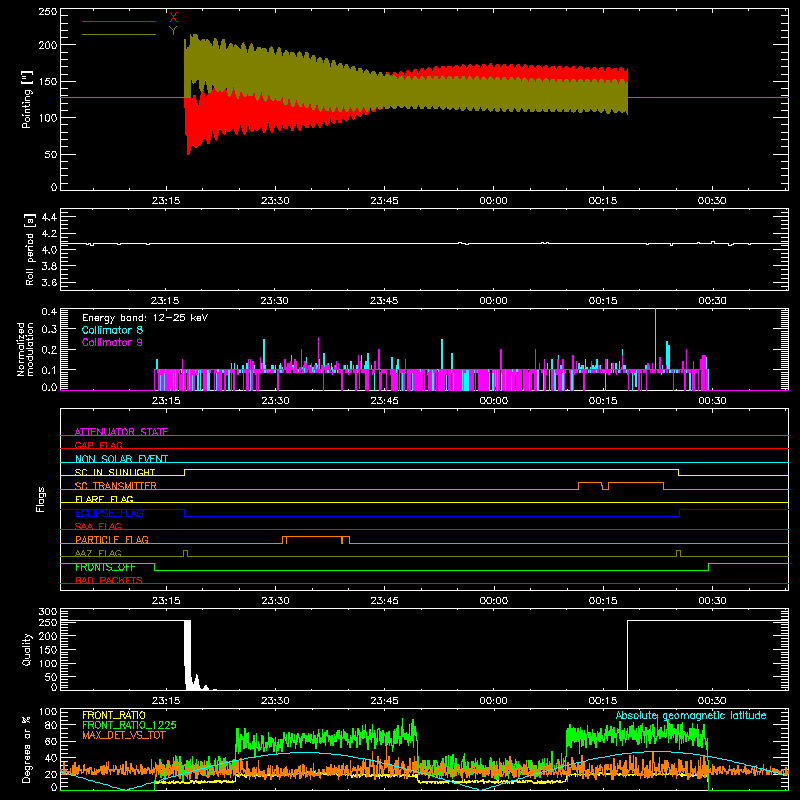Click the NON_SOLAR_EVENT flag label
800x800 pixels.
121,459
